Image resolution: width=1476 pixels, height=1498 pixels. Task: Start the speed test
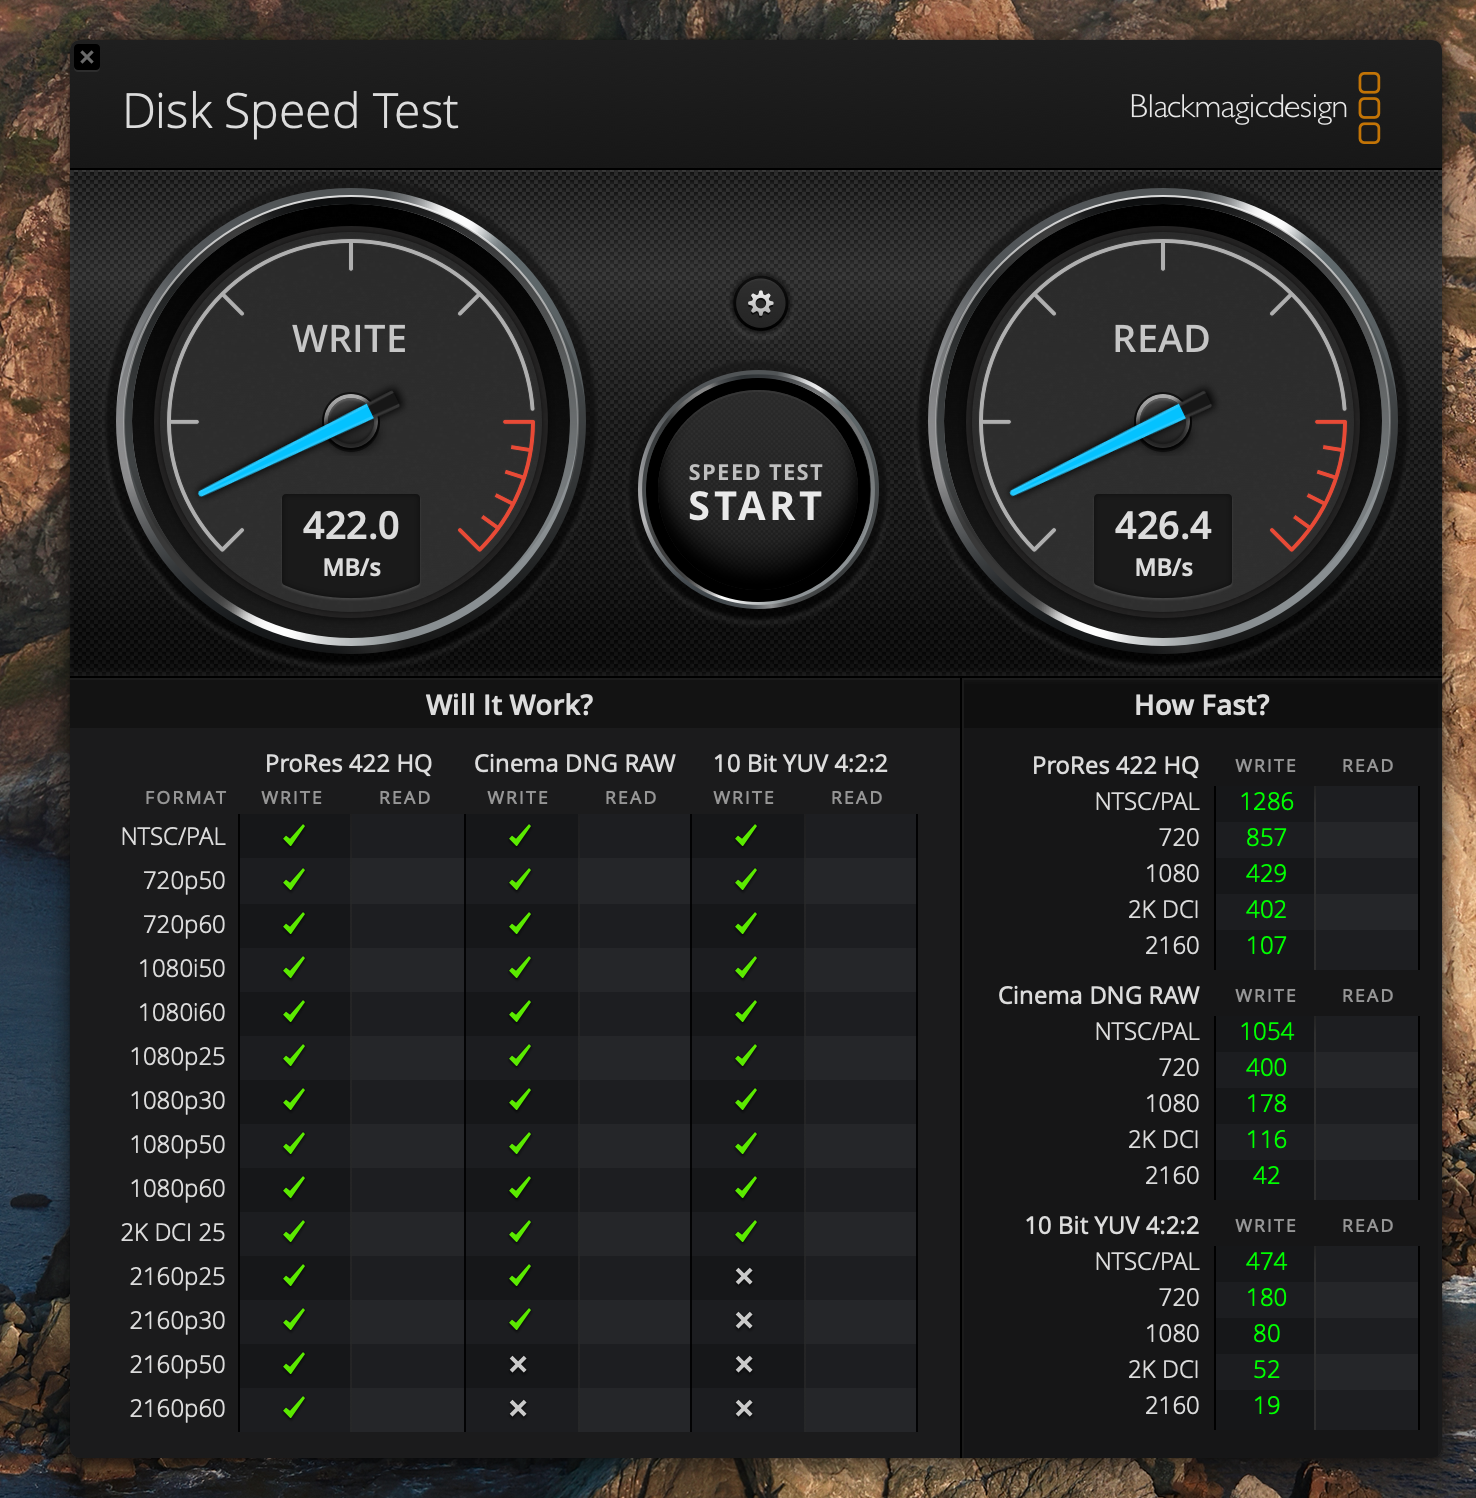(x=757, y=490)
